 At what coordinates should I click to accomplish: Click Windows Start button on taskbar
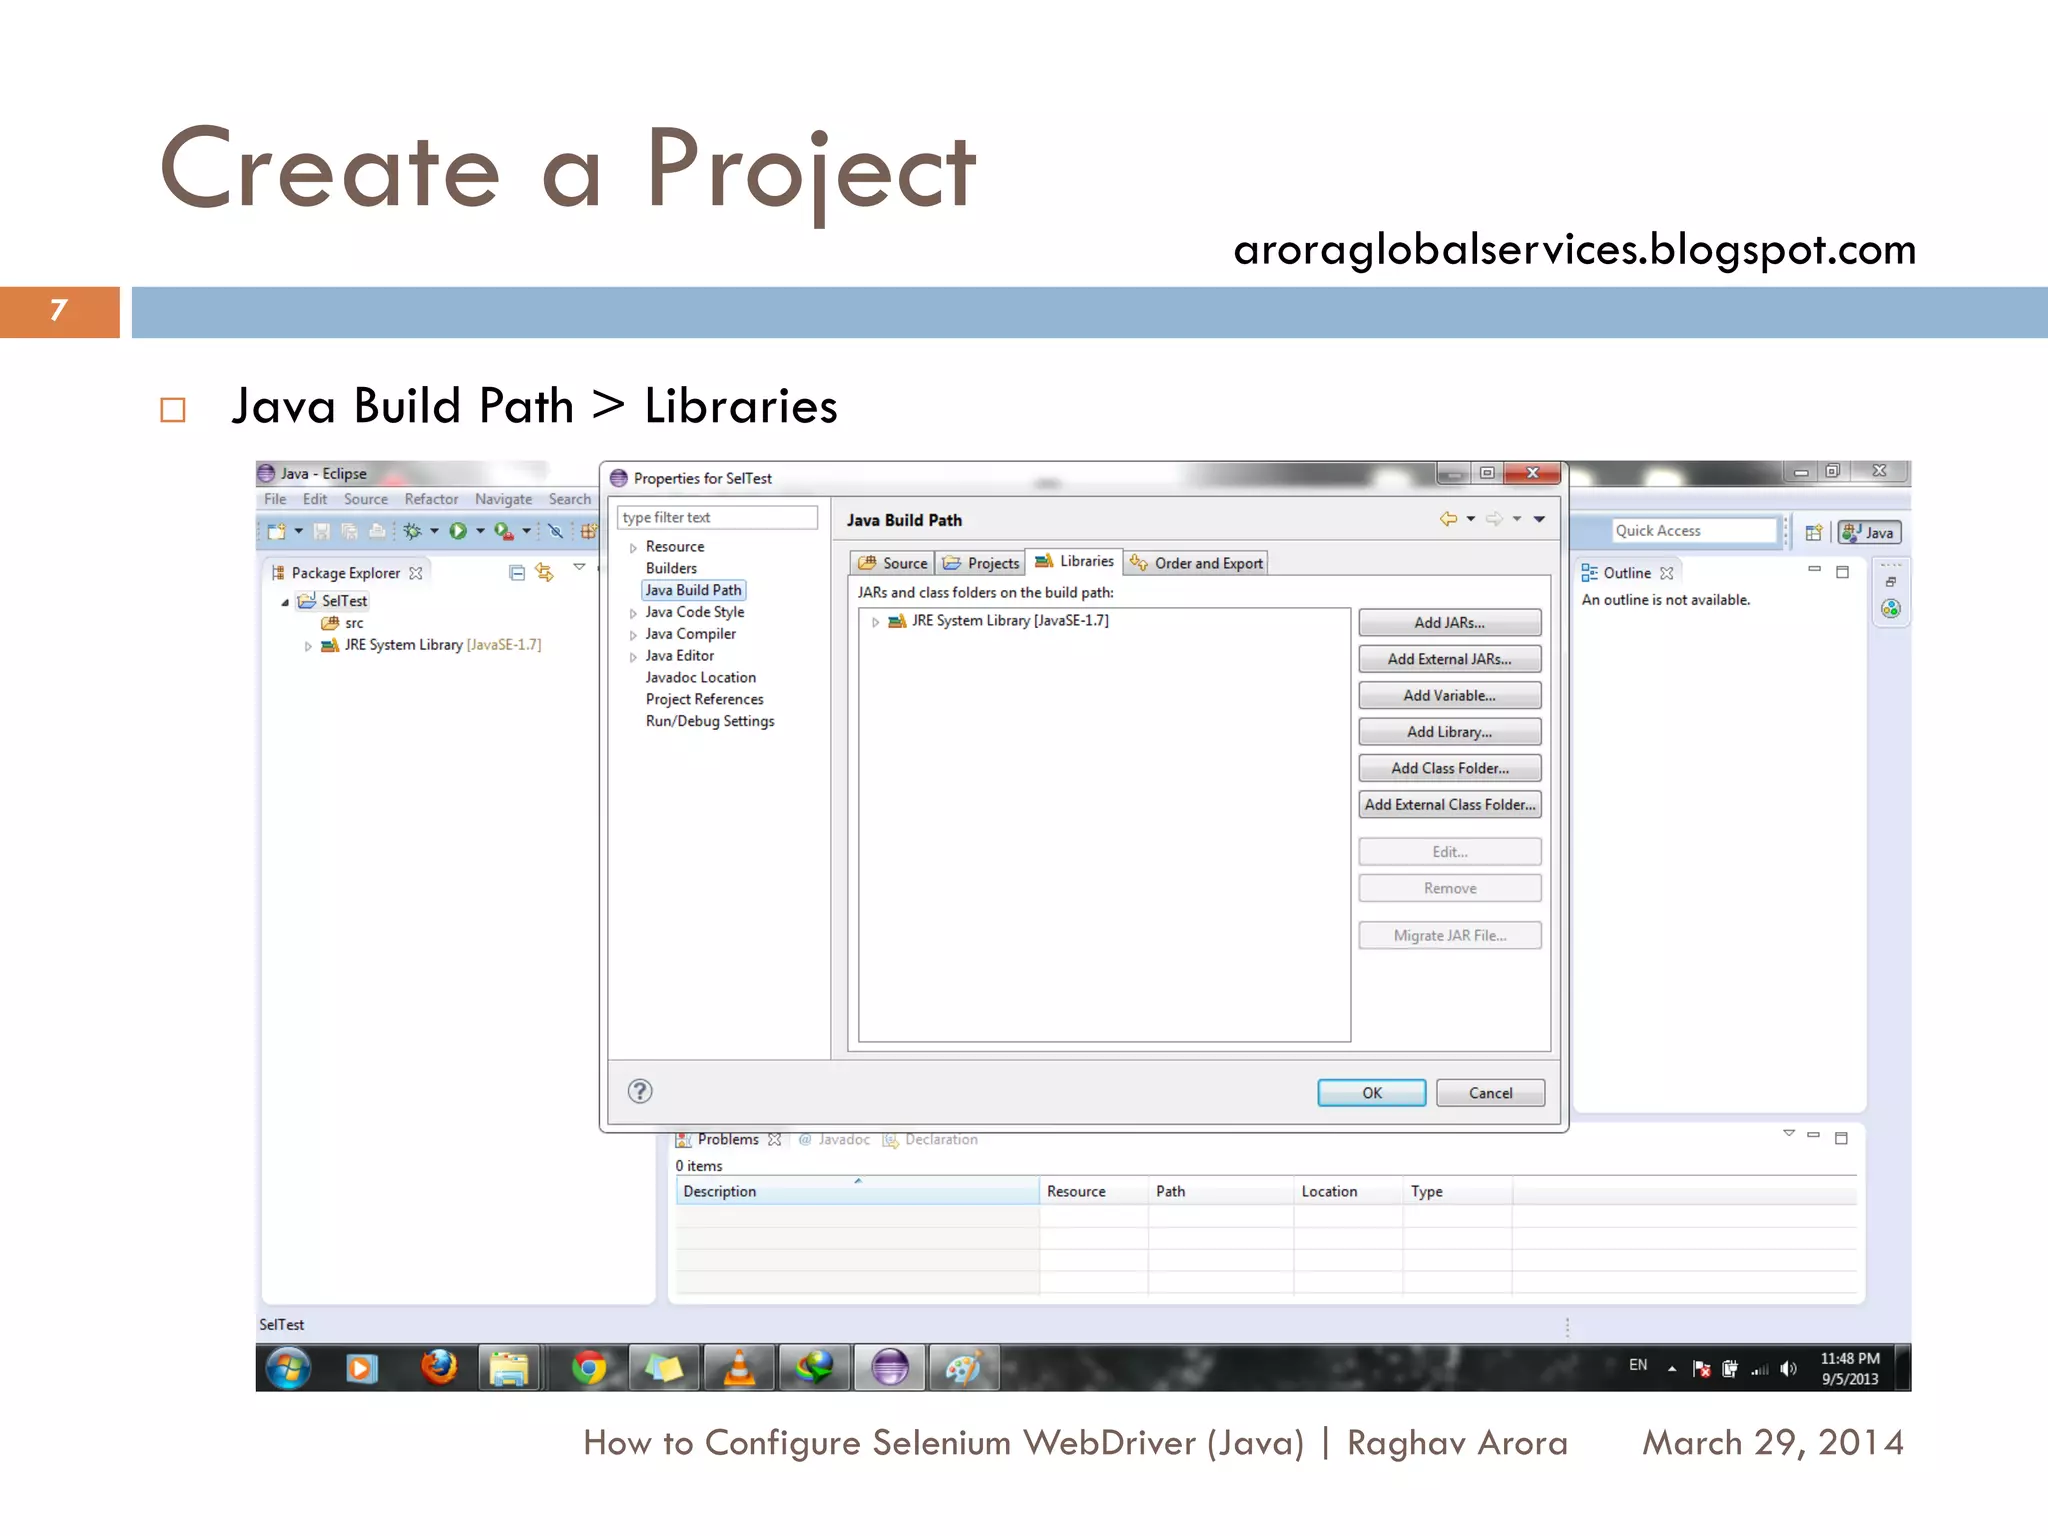click(288, 1367)
